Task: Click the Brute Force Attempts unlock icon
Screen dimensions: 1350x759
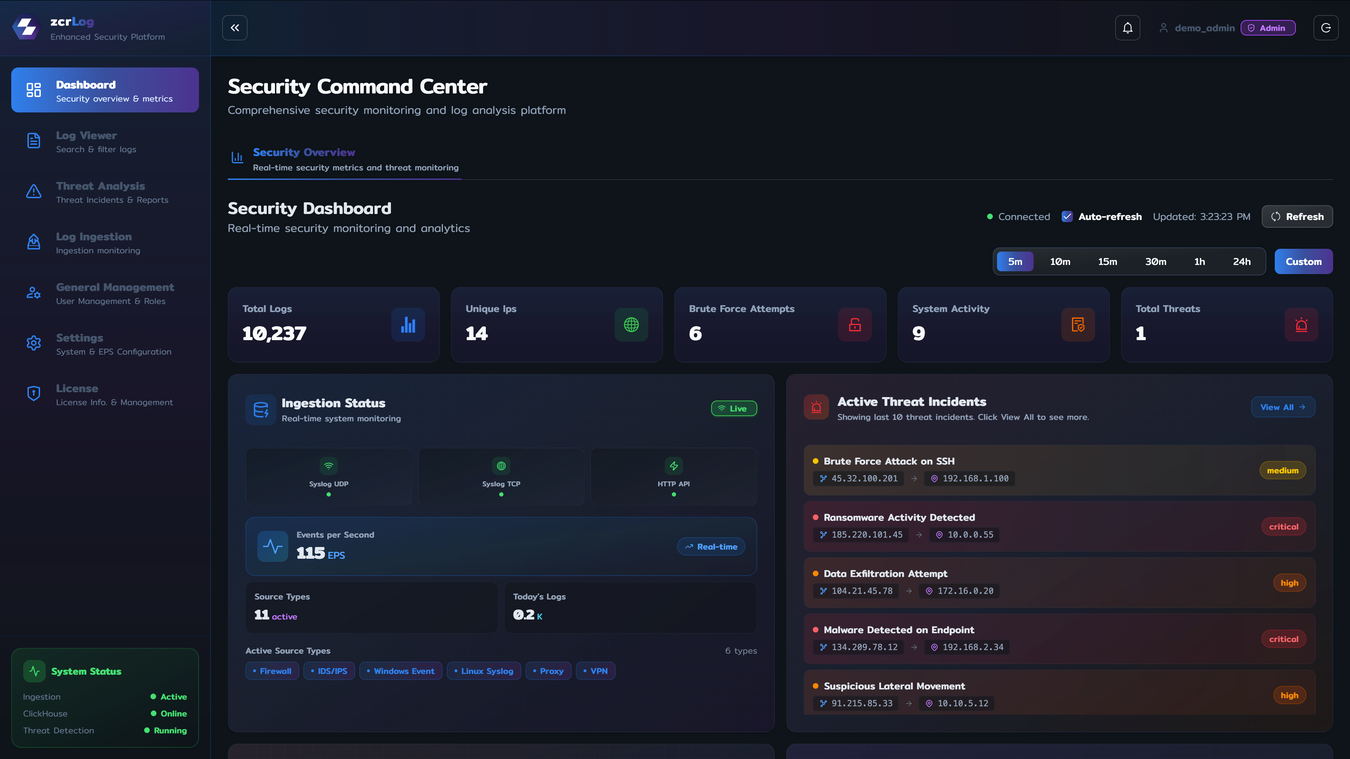Action: [855, 325]
